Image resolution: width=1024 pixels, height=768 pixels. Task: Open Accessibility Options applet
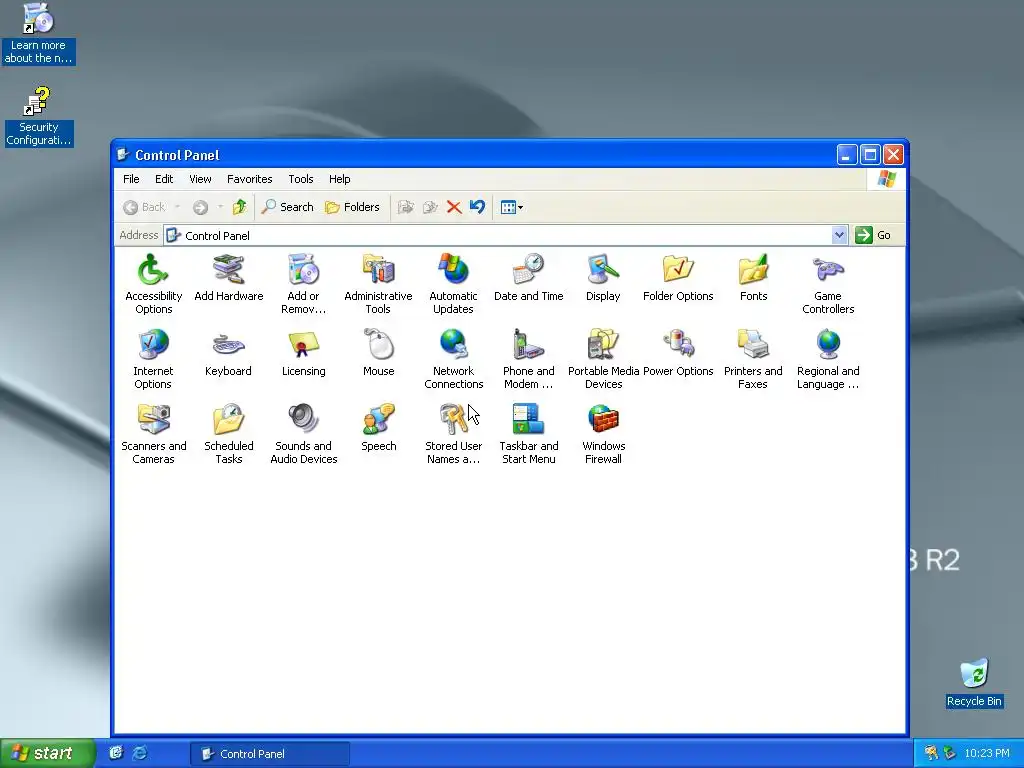click(x=153, y=285)
